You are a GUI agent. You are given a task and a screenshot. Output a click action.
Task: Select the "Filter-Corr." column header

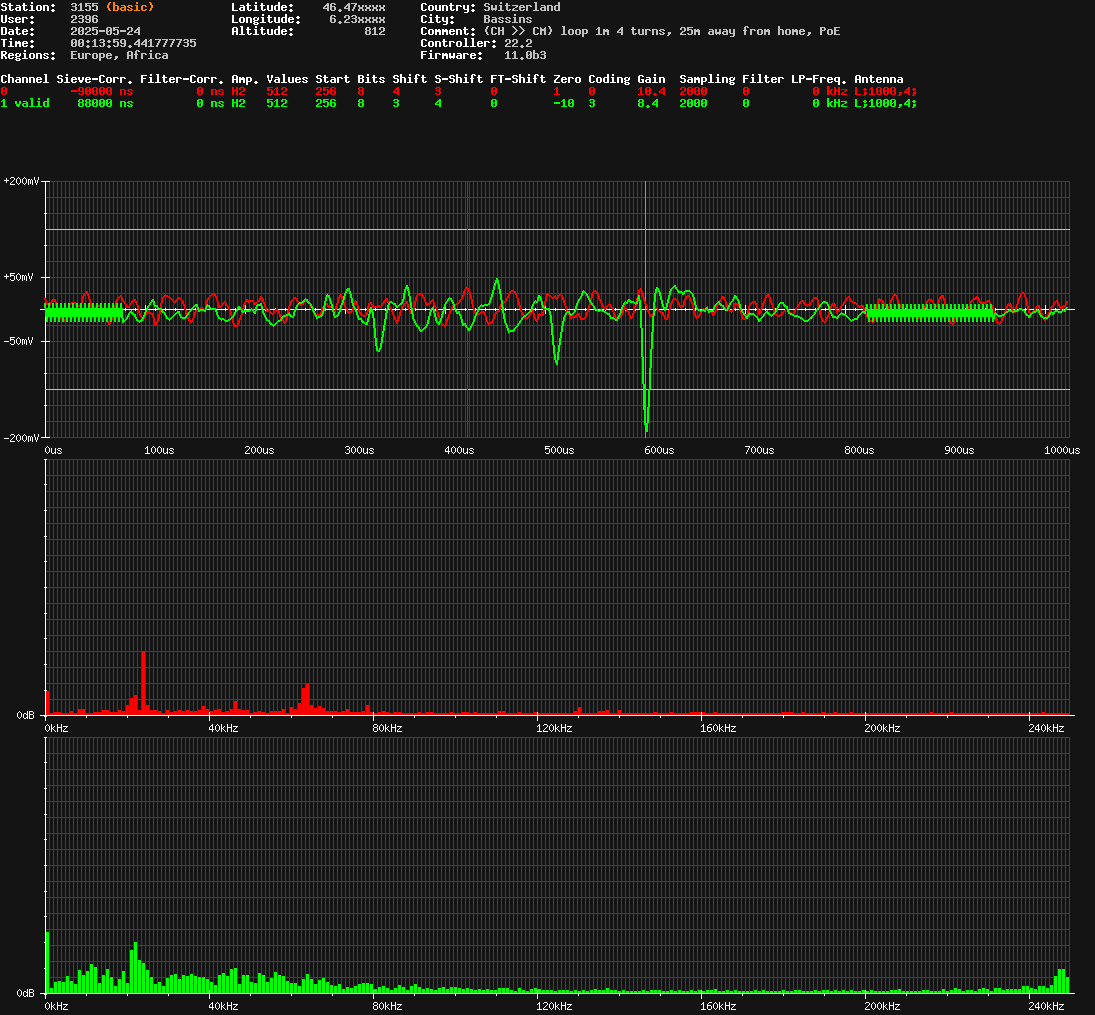[182, 79]
